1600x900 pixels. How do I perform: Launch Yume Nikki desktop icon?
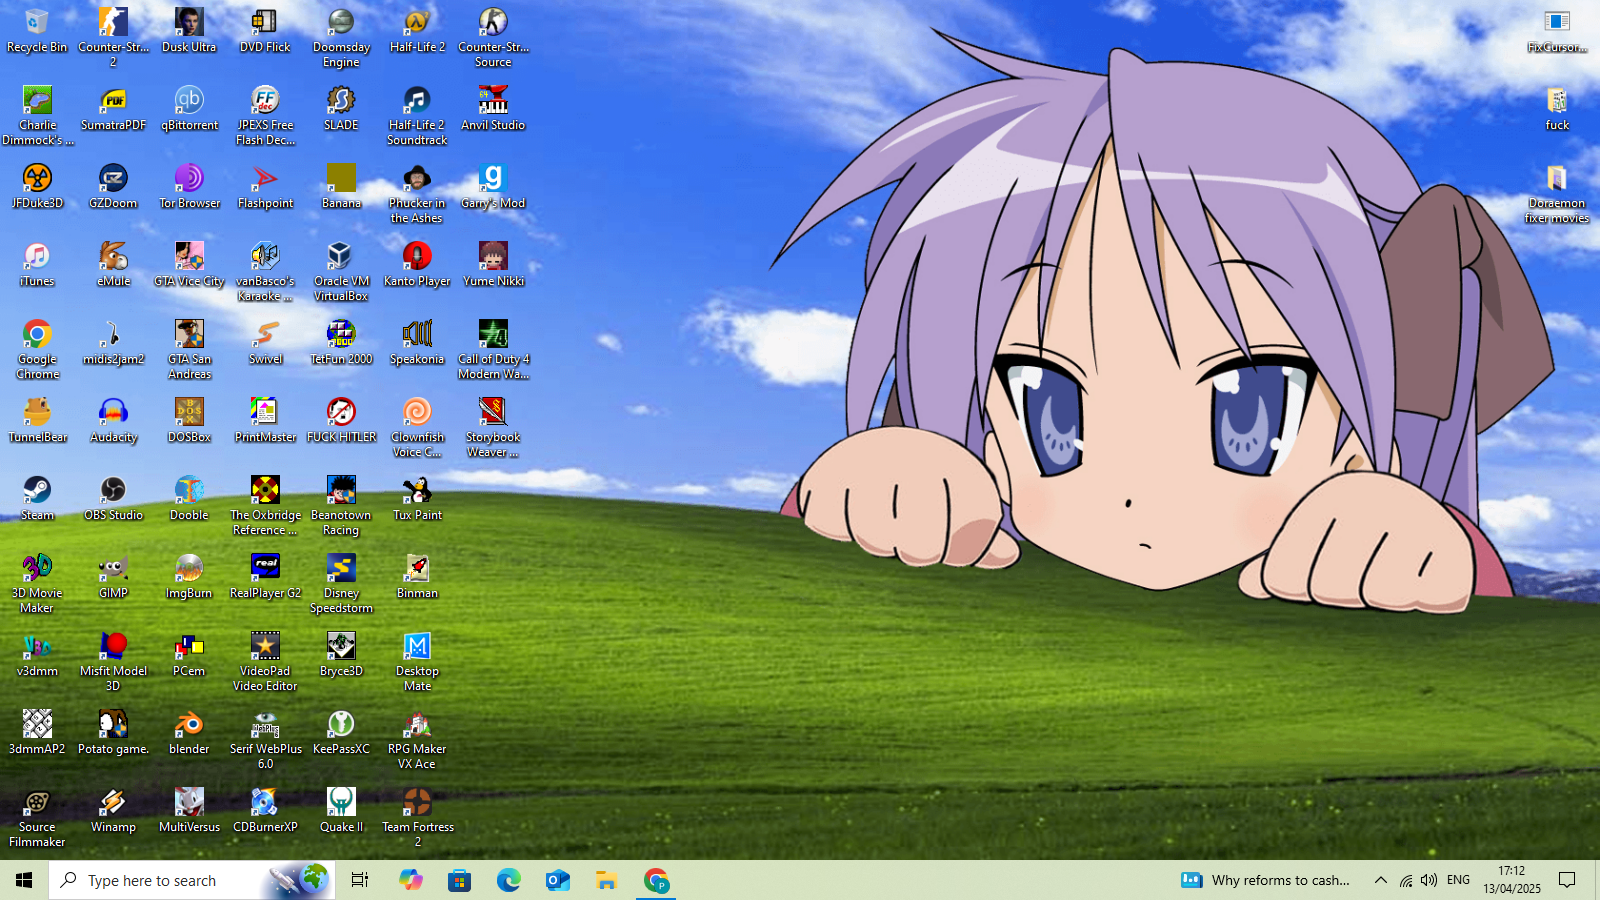point(493,264)
